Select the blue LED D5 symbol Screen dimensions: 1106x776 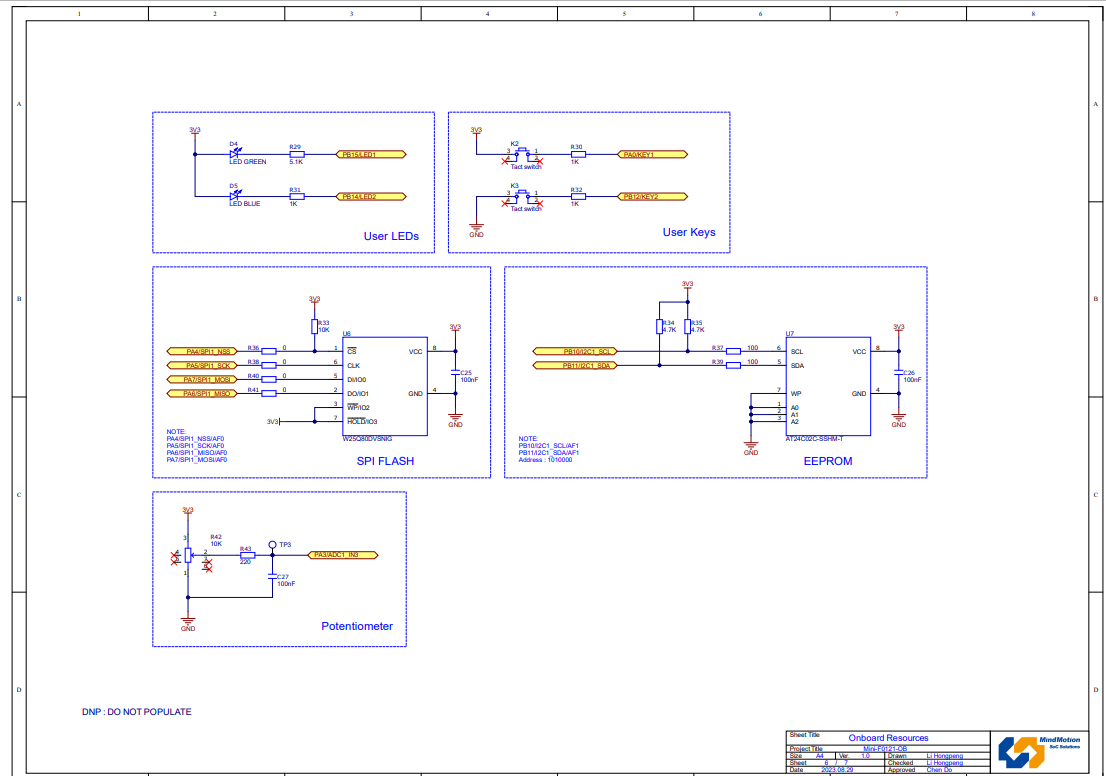click(x=235, y=197)
